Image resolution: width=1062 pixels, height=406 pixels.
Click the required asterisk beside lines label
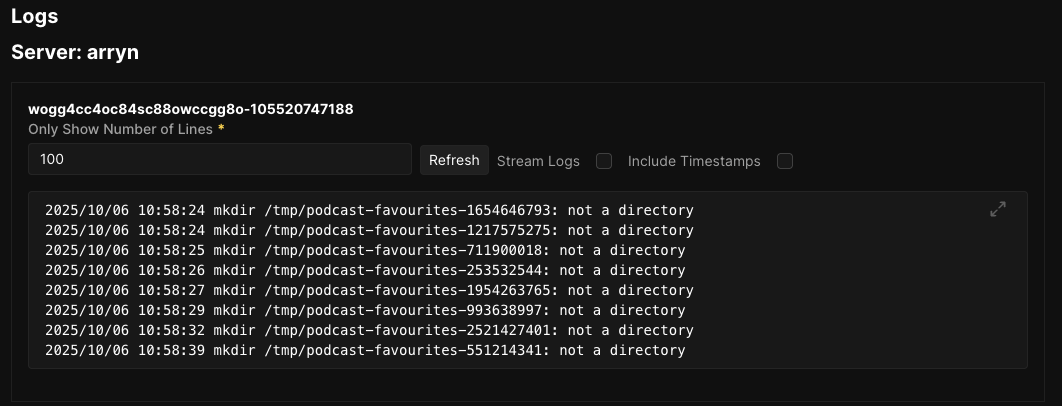tap(220, 129)
